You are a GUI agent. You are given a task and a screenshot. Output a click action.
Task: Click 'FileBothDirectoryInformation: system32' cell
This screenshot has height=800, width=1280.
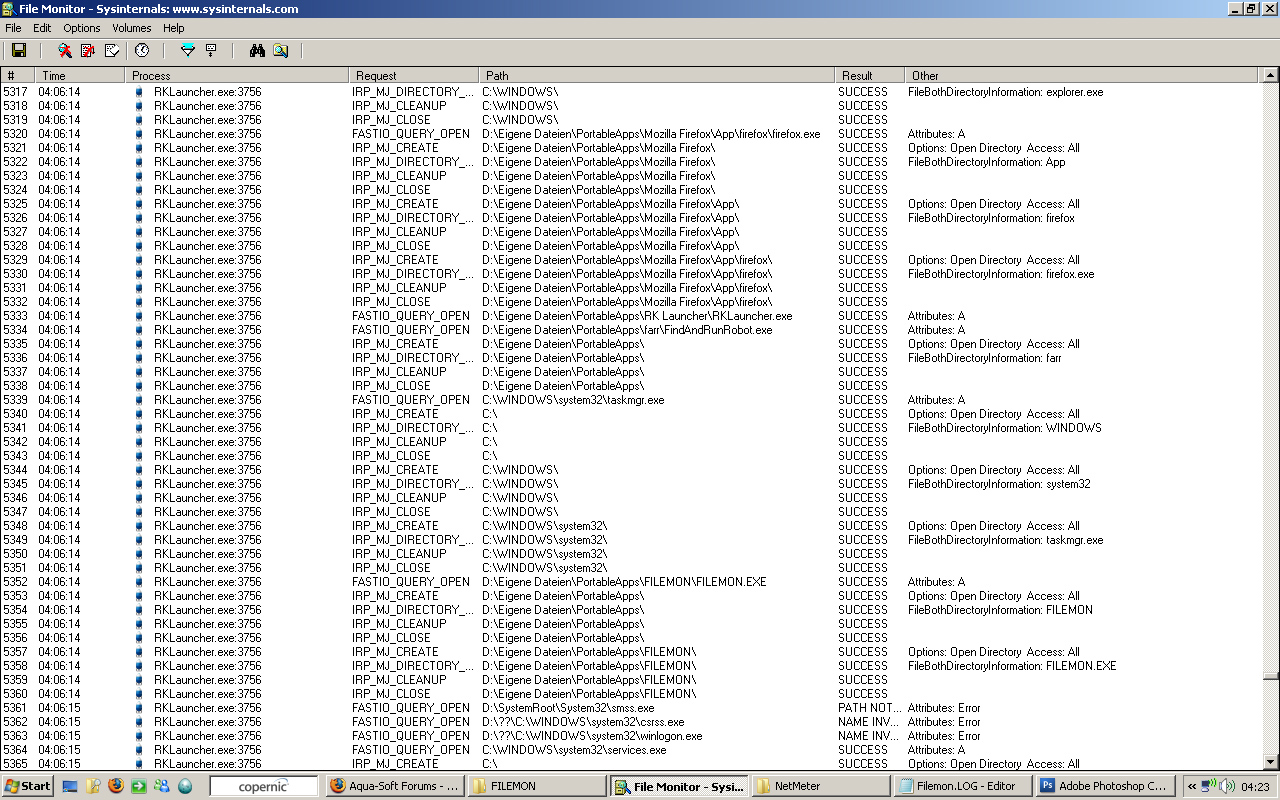click(999, 483)
